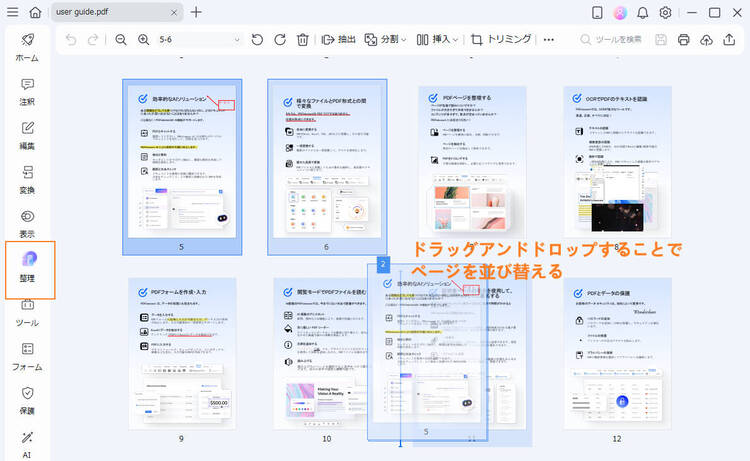Open AI in the sidebar
Viewport: 750px width, 461px height.
pyautogui.click(x=27, y=445)
